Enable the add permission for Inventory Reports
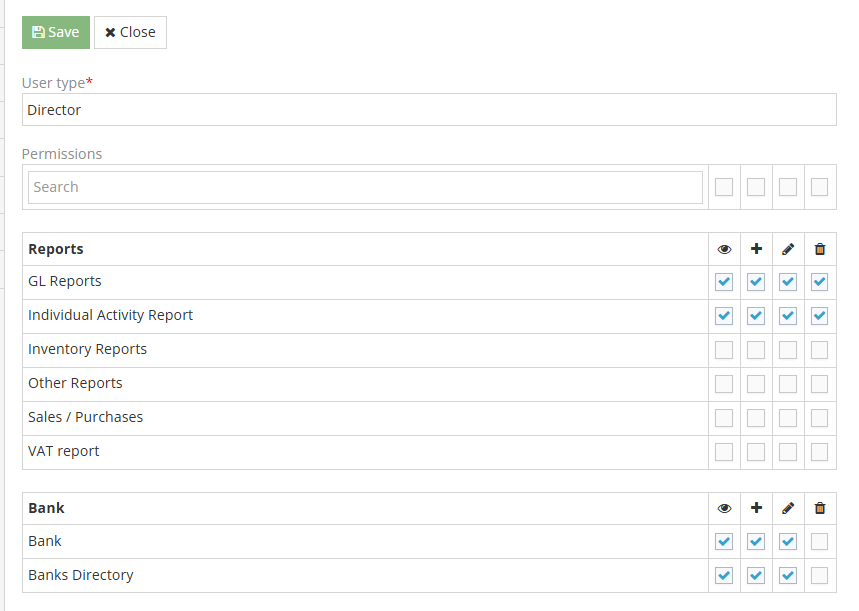The image size is (859, 611). coord(756,350)
